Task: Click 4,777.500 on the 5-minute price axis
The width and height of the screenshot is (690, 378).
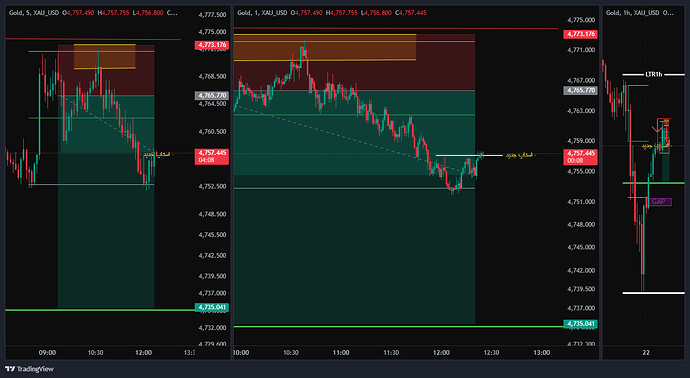Action: point(213,15)
